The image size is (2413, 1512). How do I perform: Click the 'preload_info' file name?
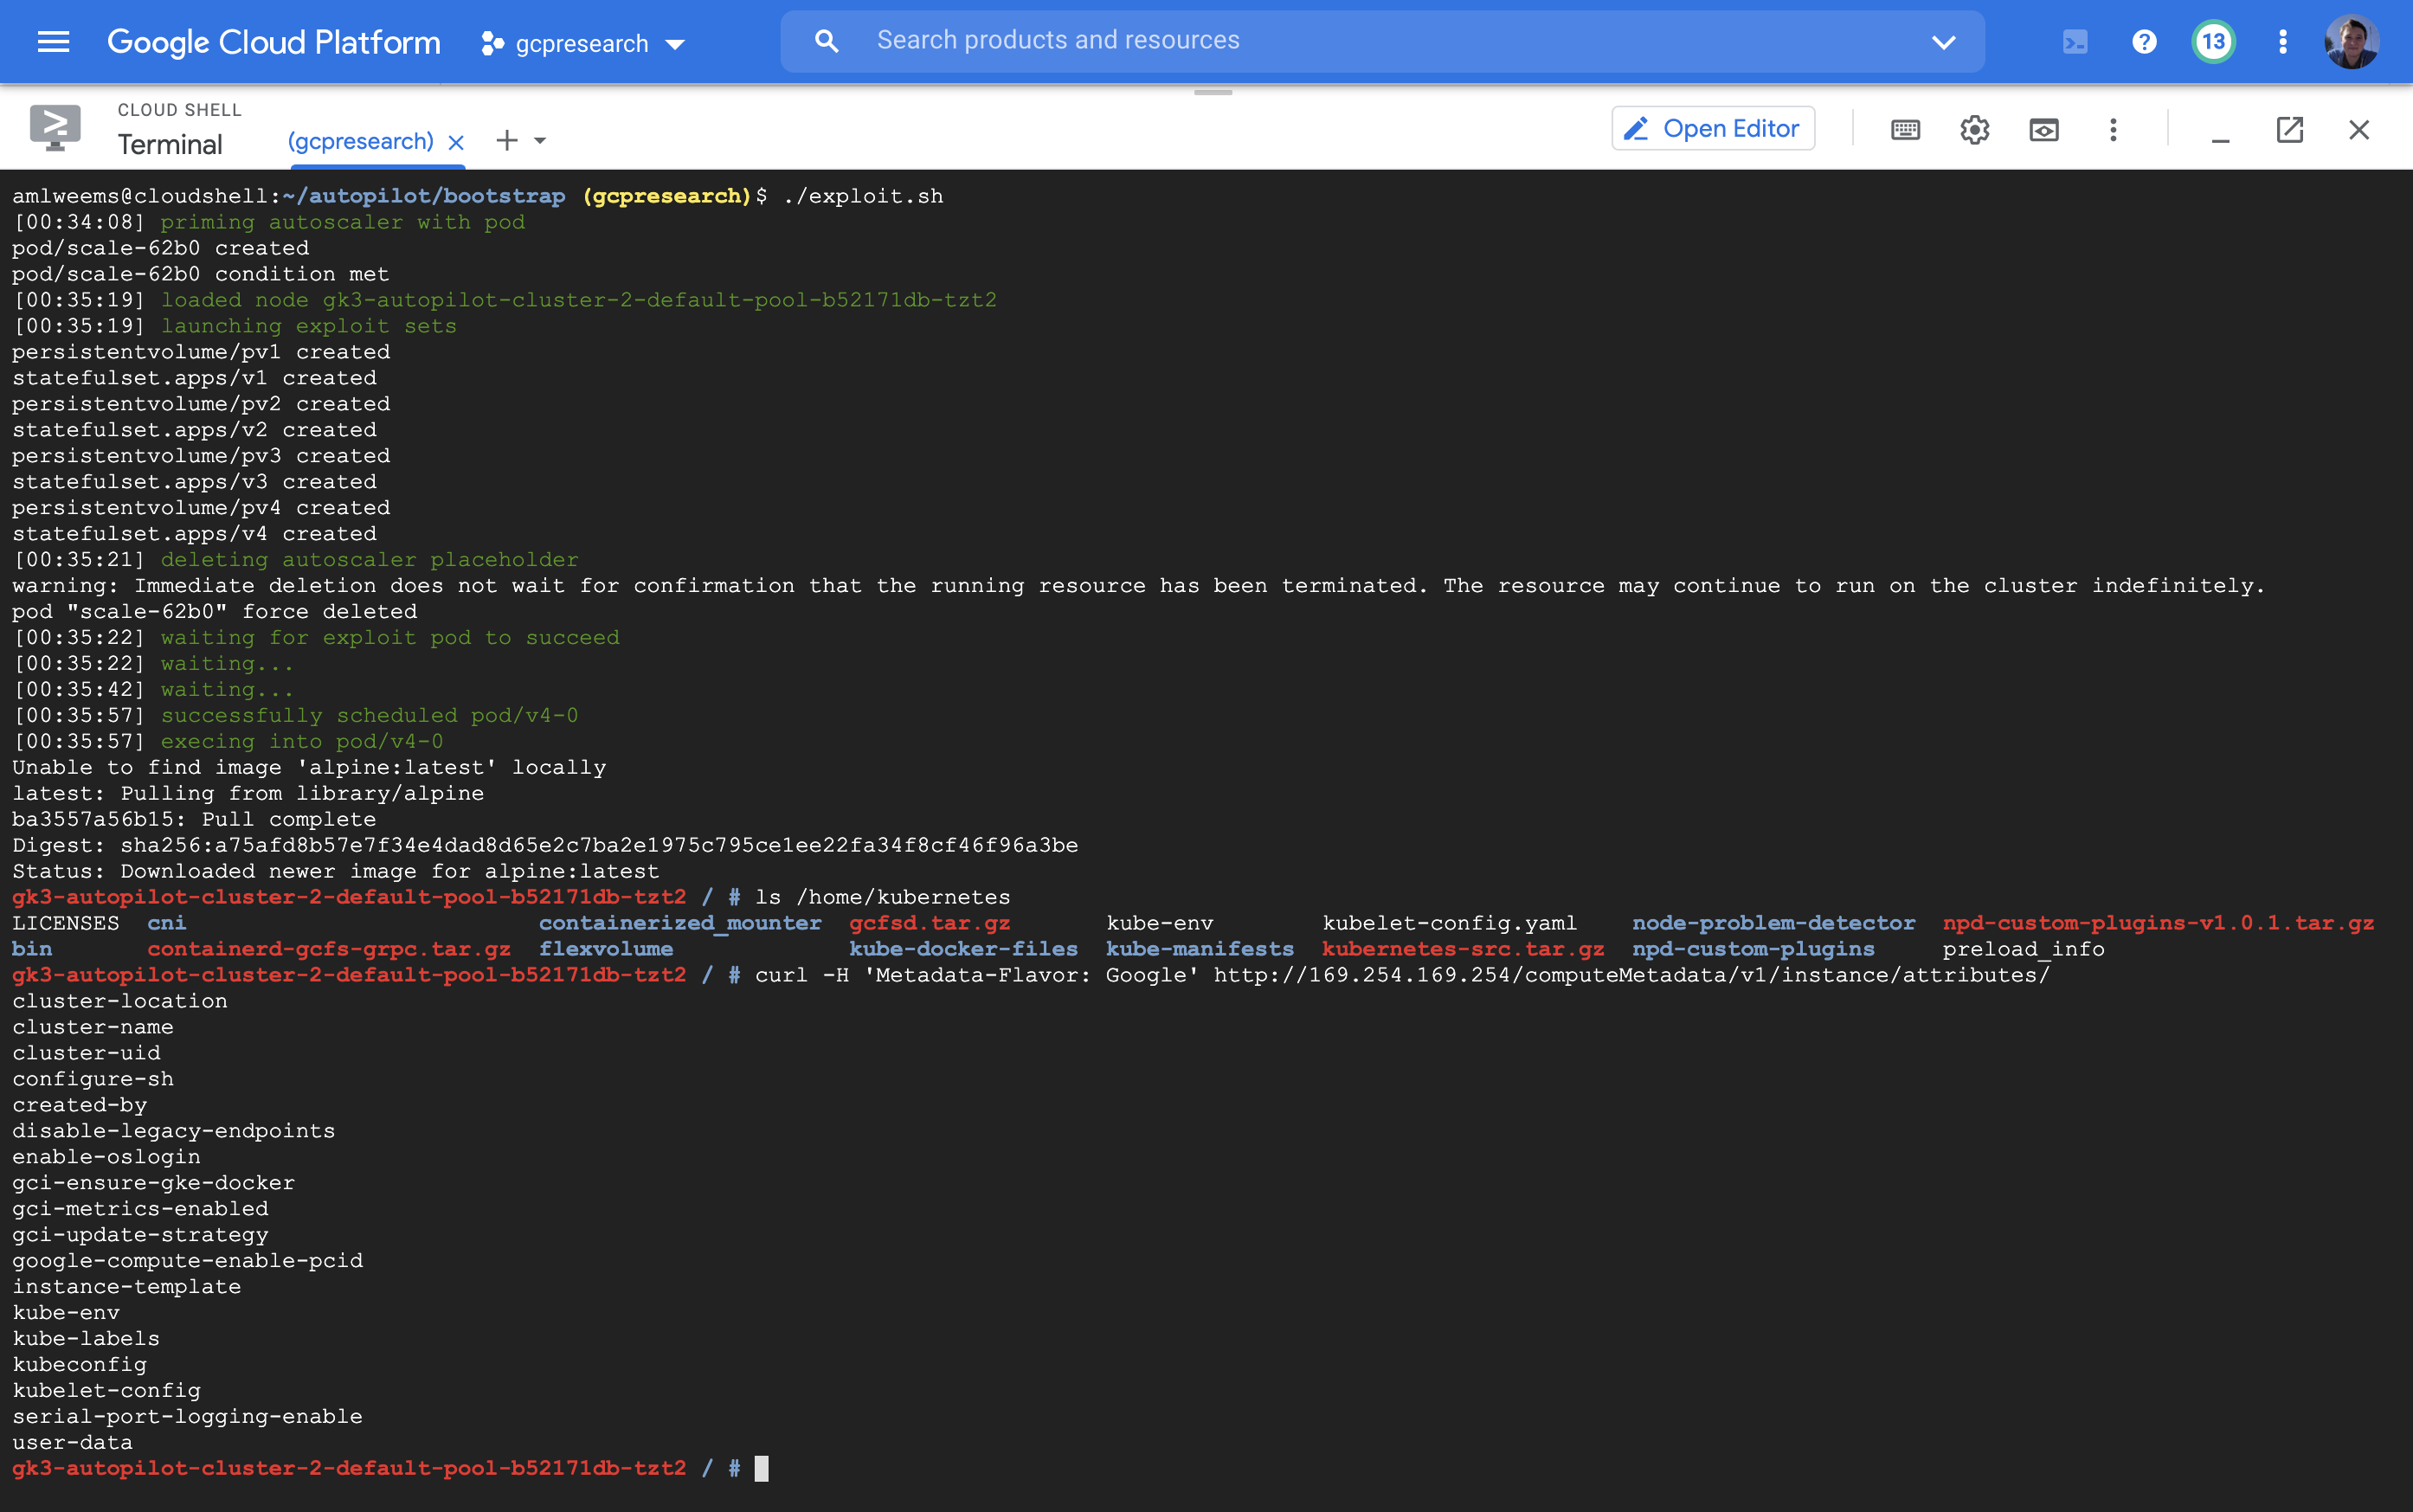[2023, 950]
